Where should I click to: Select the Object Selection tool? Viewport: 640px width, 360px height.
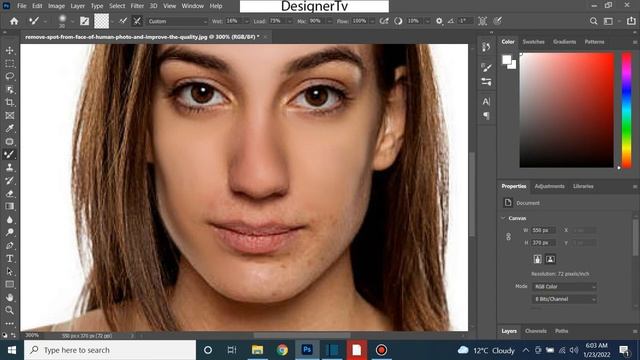9,89
